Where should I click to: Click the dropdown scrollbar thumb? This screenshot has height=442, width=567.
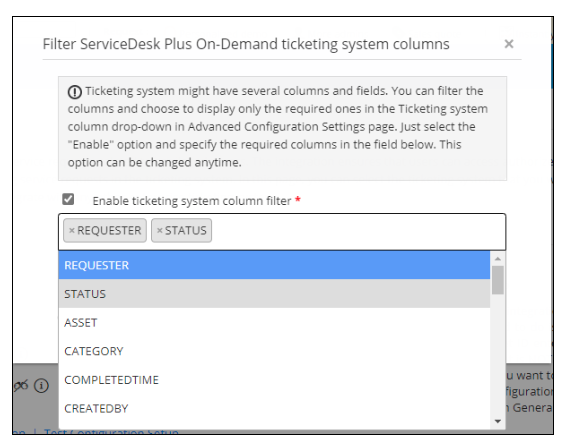(498, 280)
